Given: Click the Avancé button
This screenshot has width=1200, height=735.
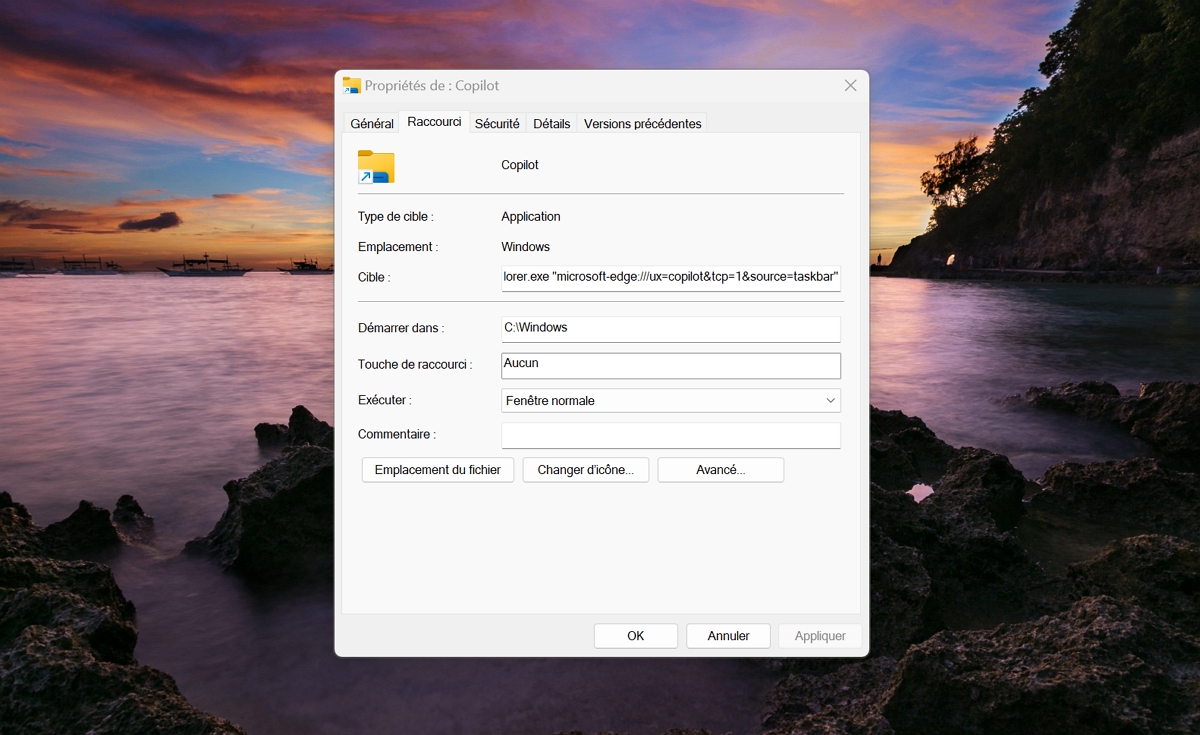Looking at the screenshot, I should point(721,470).
